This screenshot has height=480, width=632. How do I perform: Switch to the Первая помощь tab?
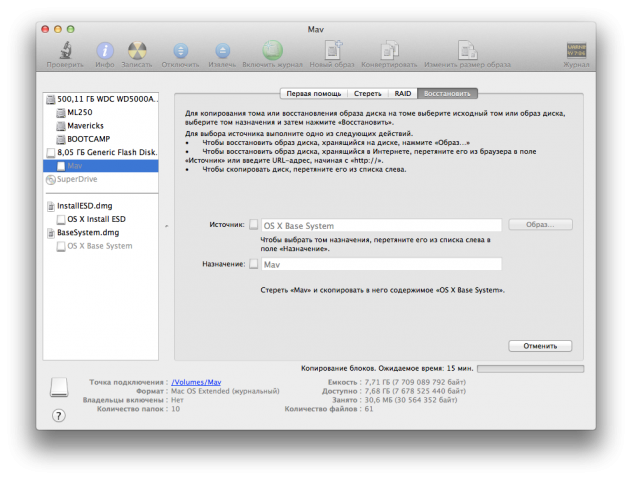point(315,93)
